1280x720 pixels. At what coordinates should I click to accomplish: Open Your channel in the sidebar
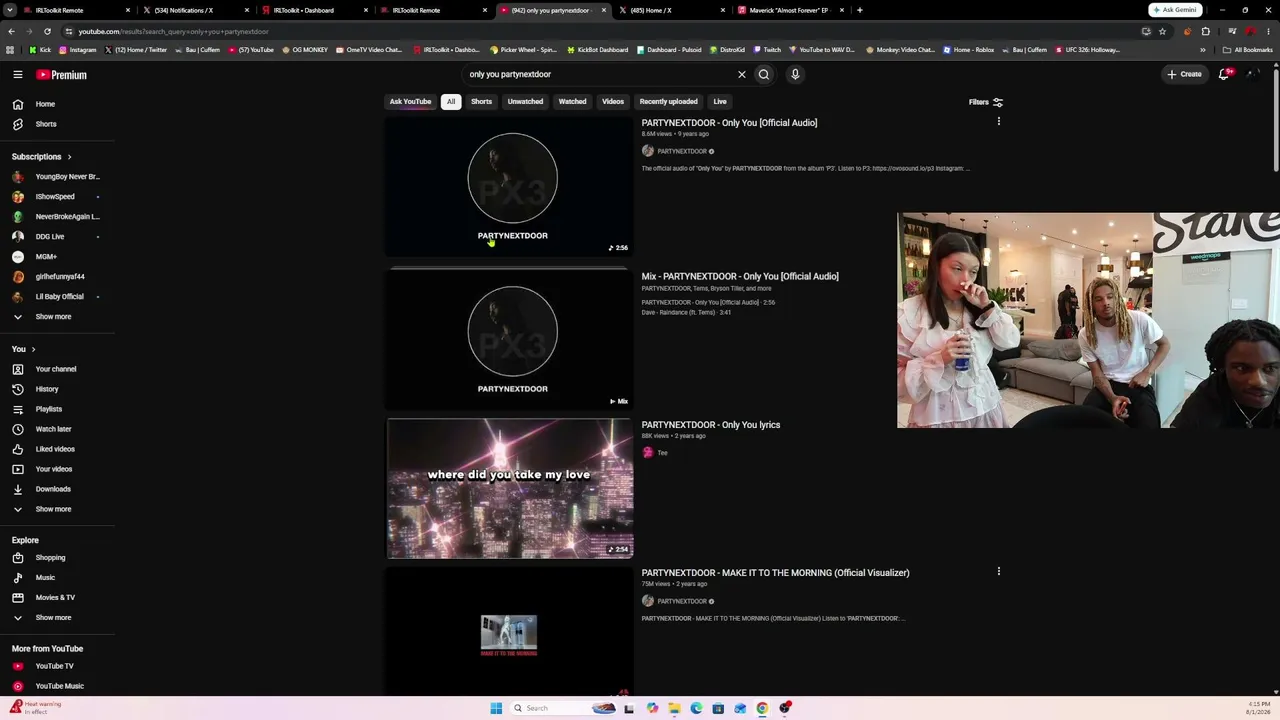pyautogui.click(x=57, y=369)
